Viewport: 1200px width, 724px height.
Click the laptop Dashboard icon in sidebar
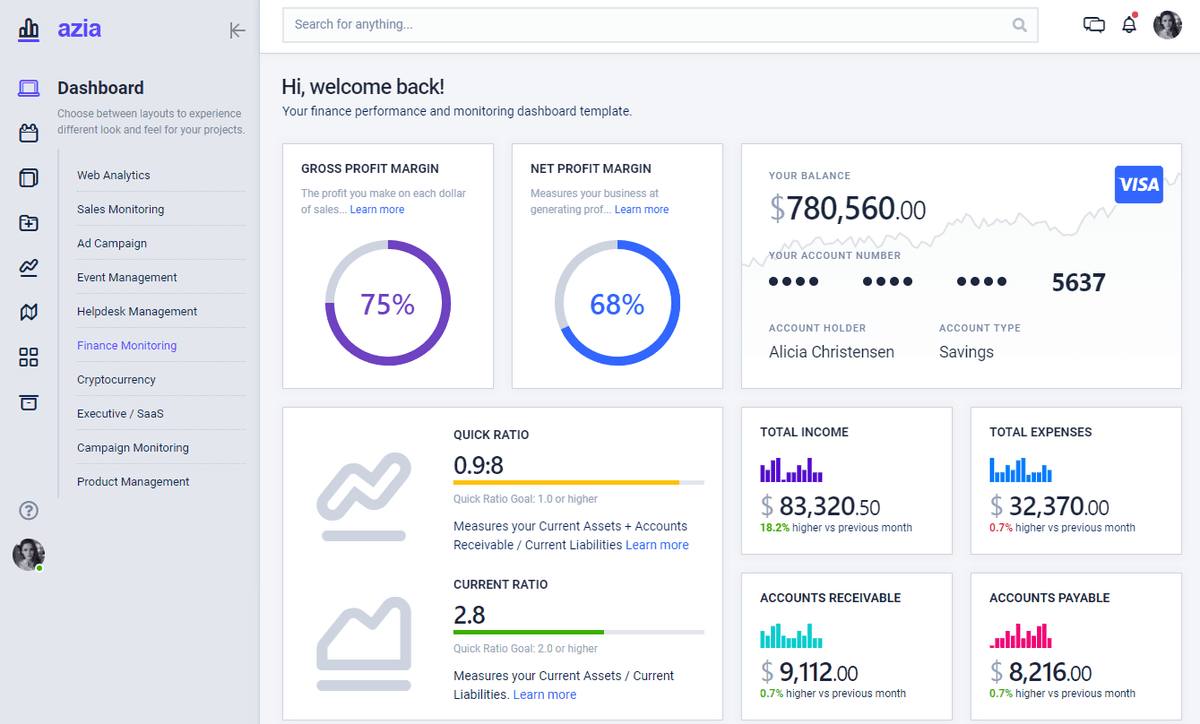[x=29, y=88]
